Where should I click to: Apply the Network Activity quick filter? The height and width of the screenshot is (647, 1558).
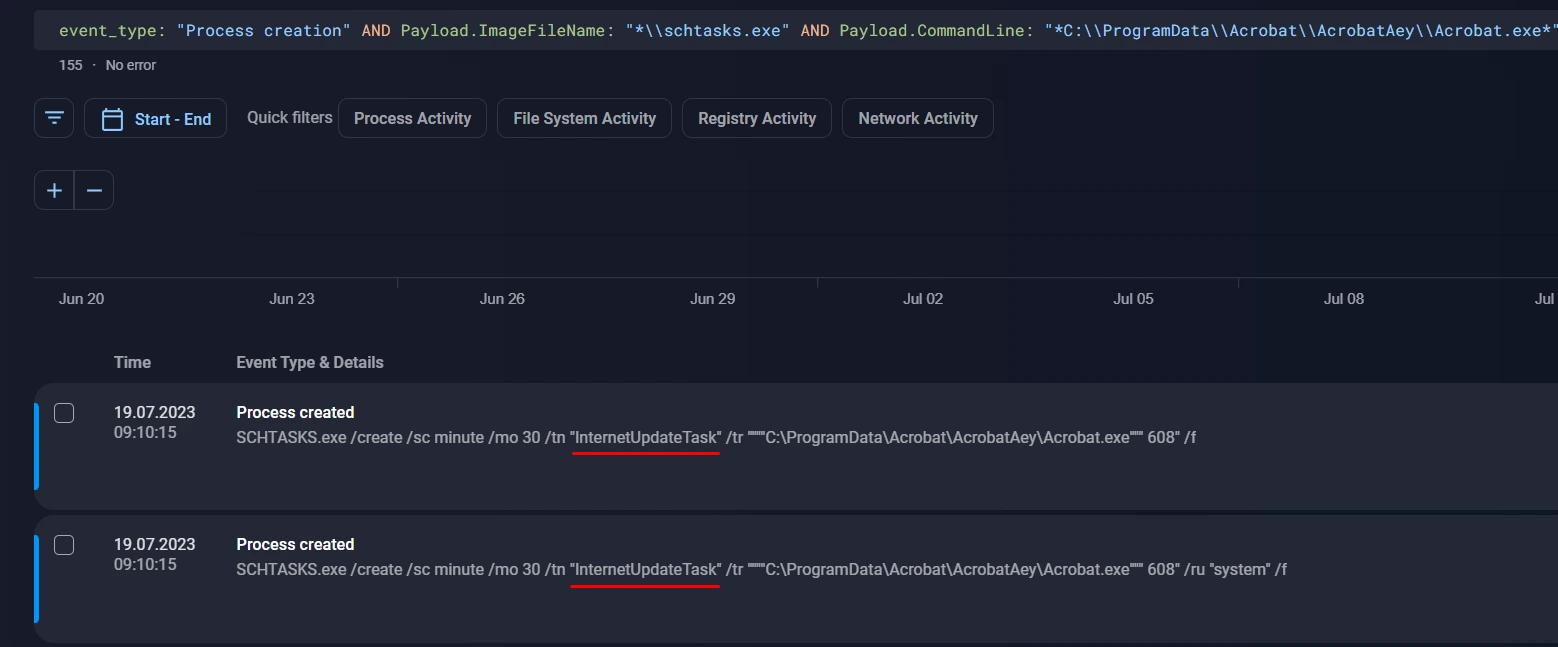pos(918,118)
